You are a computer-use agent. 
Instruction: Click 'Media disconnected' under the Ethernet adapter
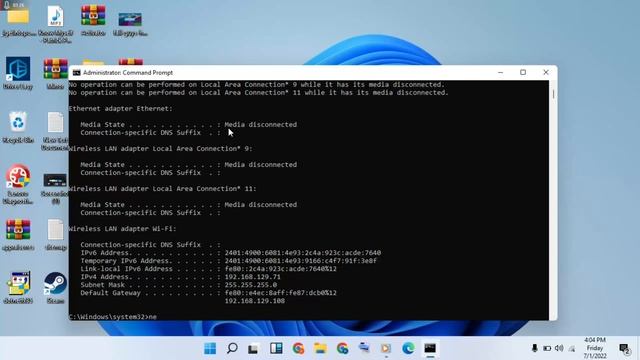point(260,124)
